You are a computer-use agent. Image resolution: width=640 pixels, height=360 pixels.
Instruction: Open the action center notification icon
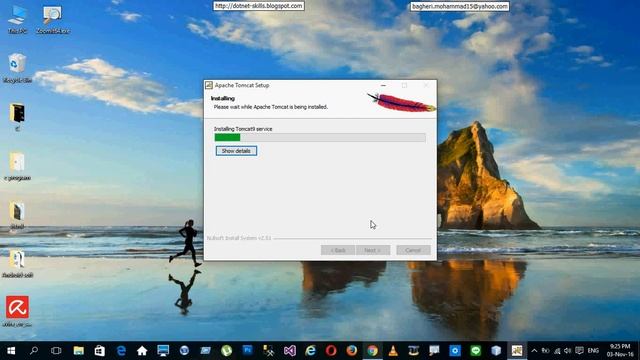click(x=579, y=351)
